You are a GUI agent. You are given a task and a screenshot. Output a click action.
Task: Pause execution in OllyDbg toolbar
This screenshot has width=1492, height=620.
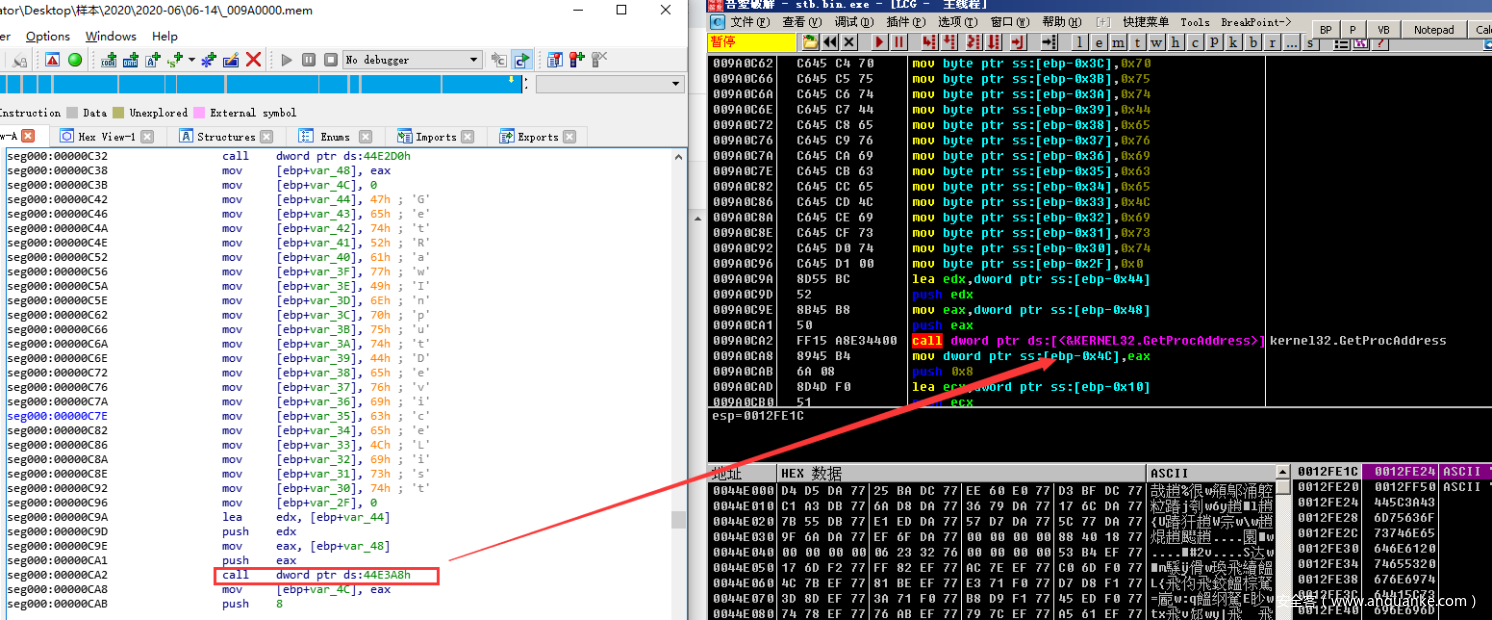(x=899, y=42)
